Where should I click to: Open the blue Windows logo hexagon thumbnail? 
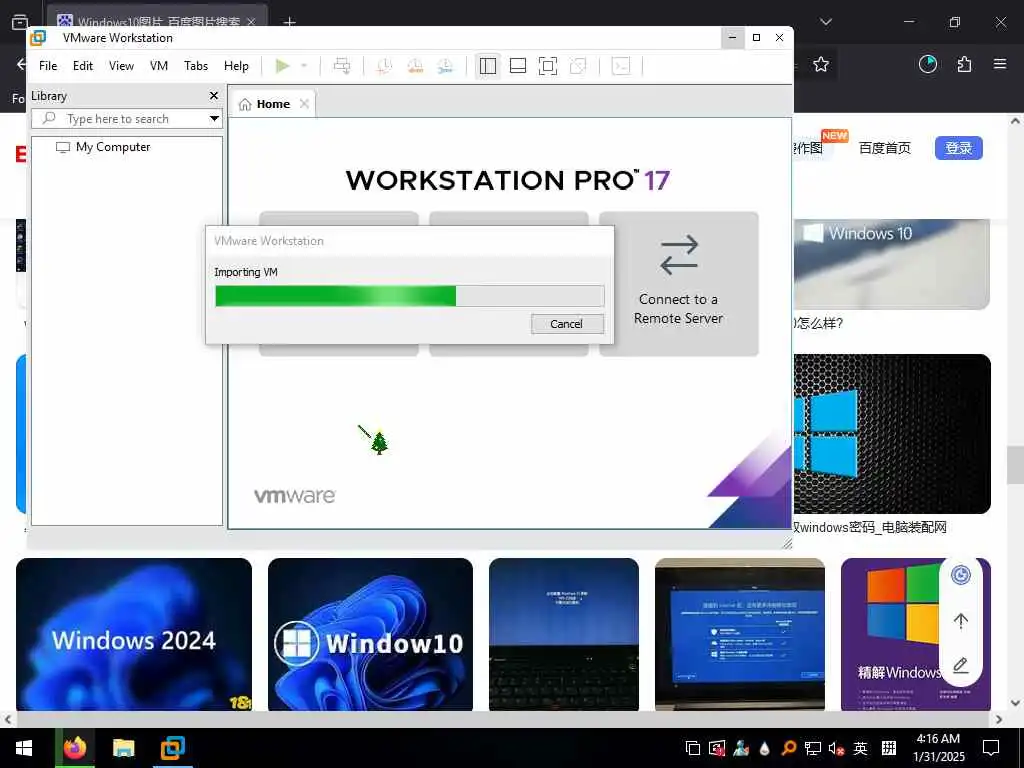tap(892, 434)
